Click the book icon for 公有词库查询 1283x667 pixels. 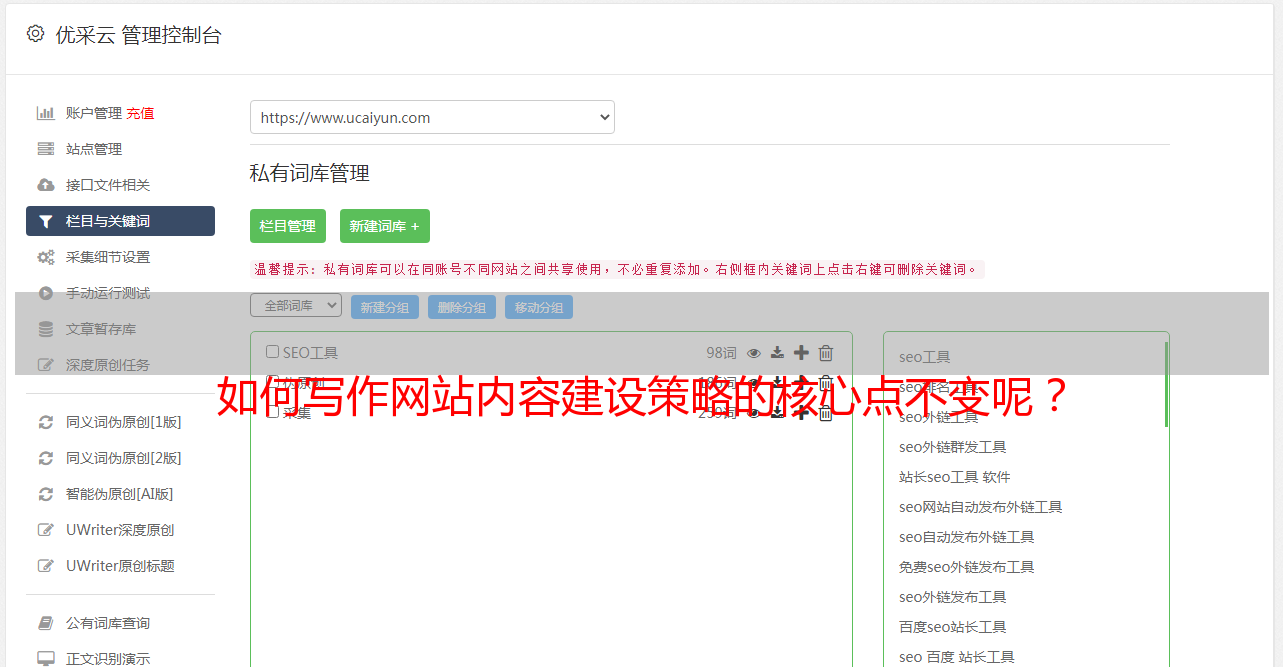(46, 623)
